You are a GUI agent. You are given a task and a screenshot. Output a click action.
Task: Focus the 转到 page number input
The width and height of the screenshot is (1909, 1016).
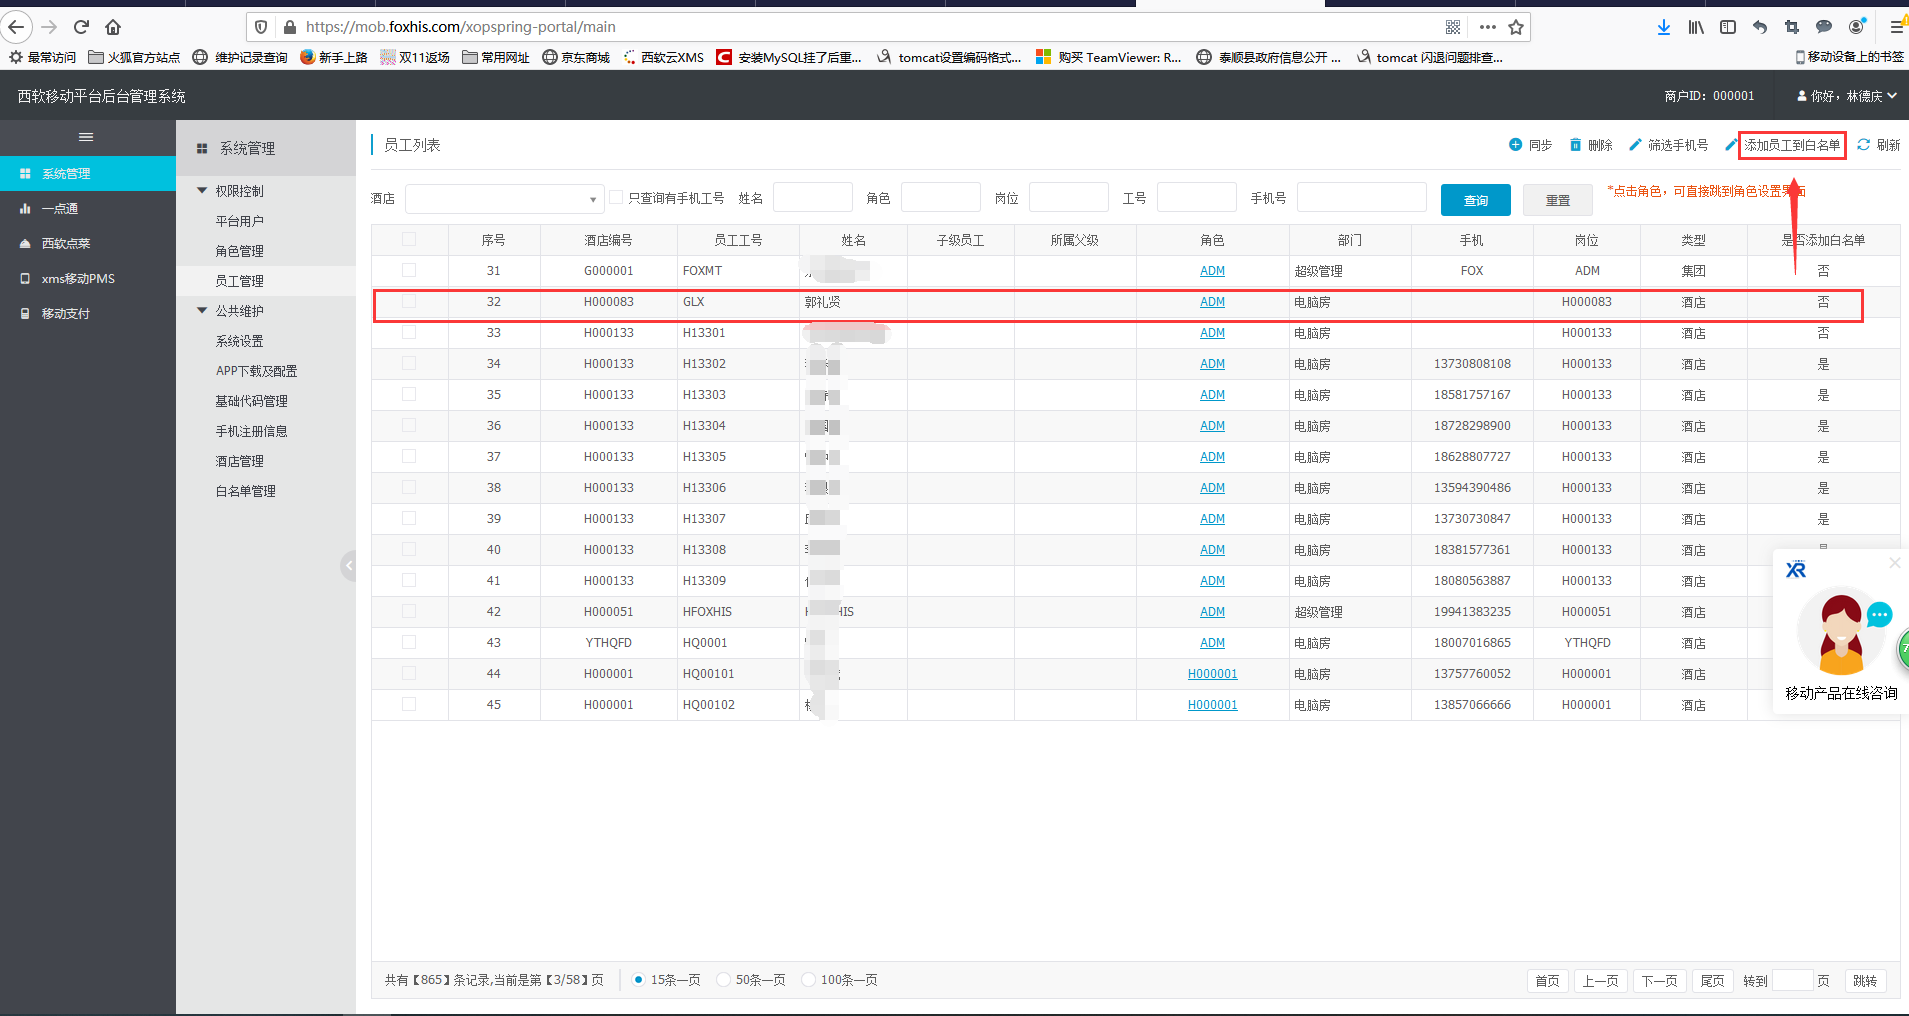coord(1793,981)
